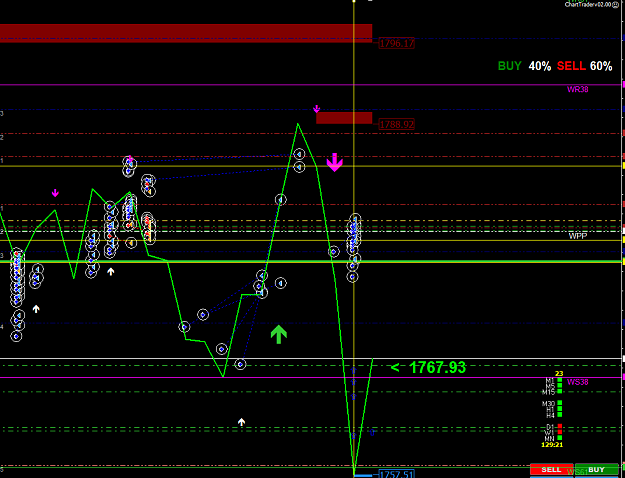Select the white up arrow beneath WS38 line
625x478 pixels.
241,422
